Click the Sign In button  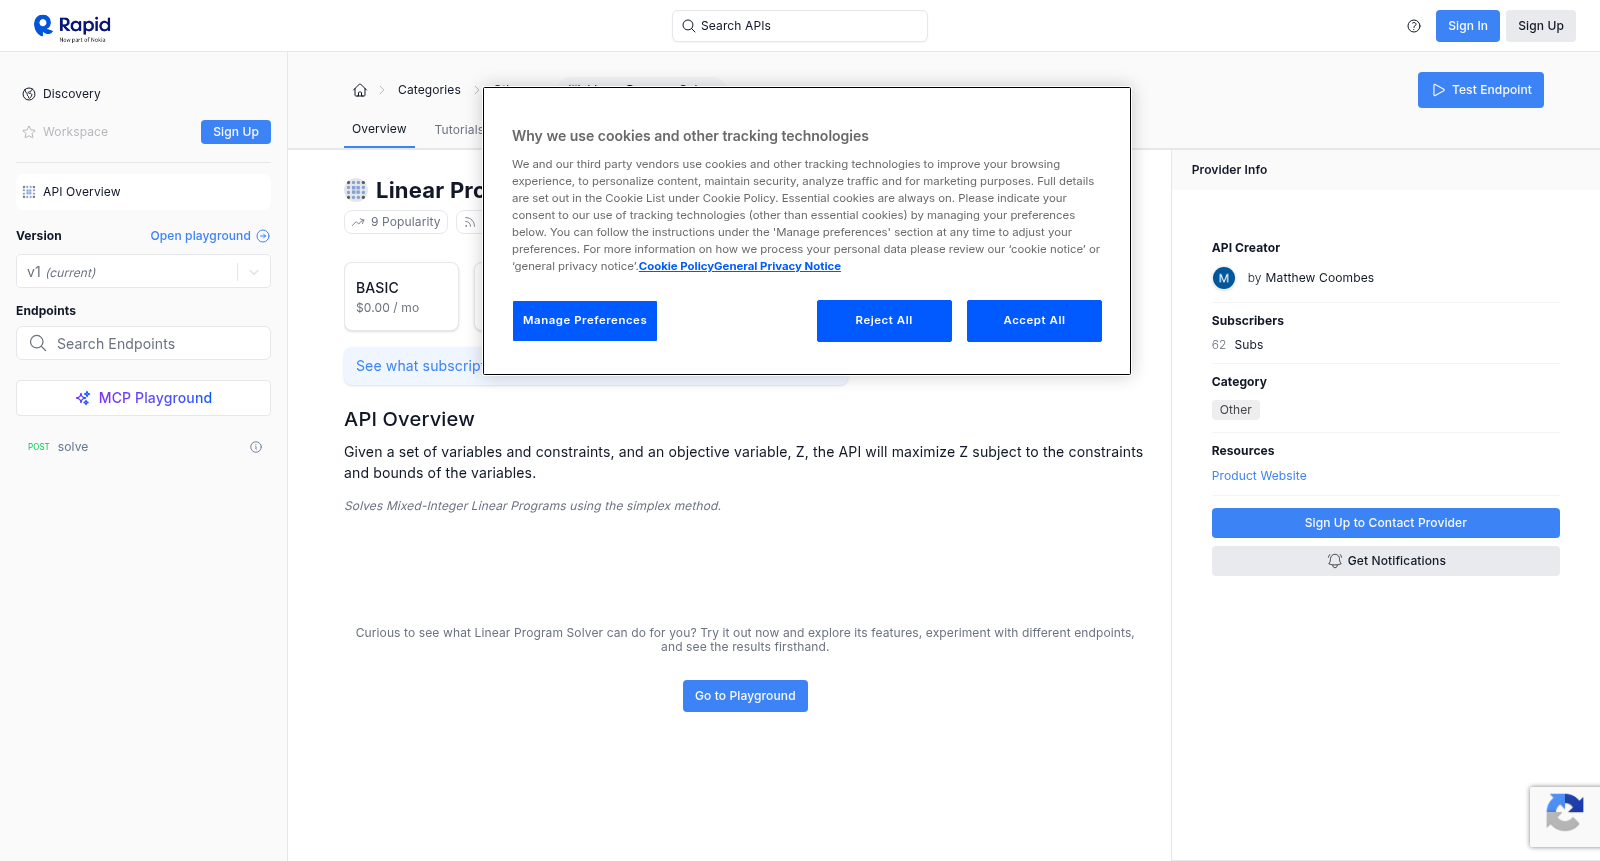point(1468,26)
